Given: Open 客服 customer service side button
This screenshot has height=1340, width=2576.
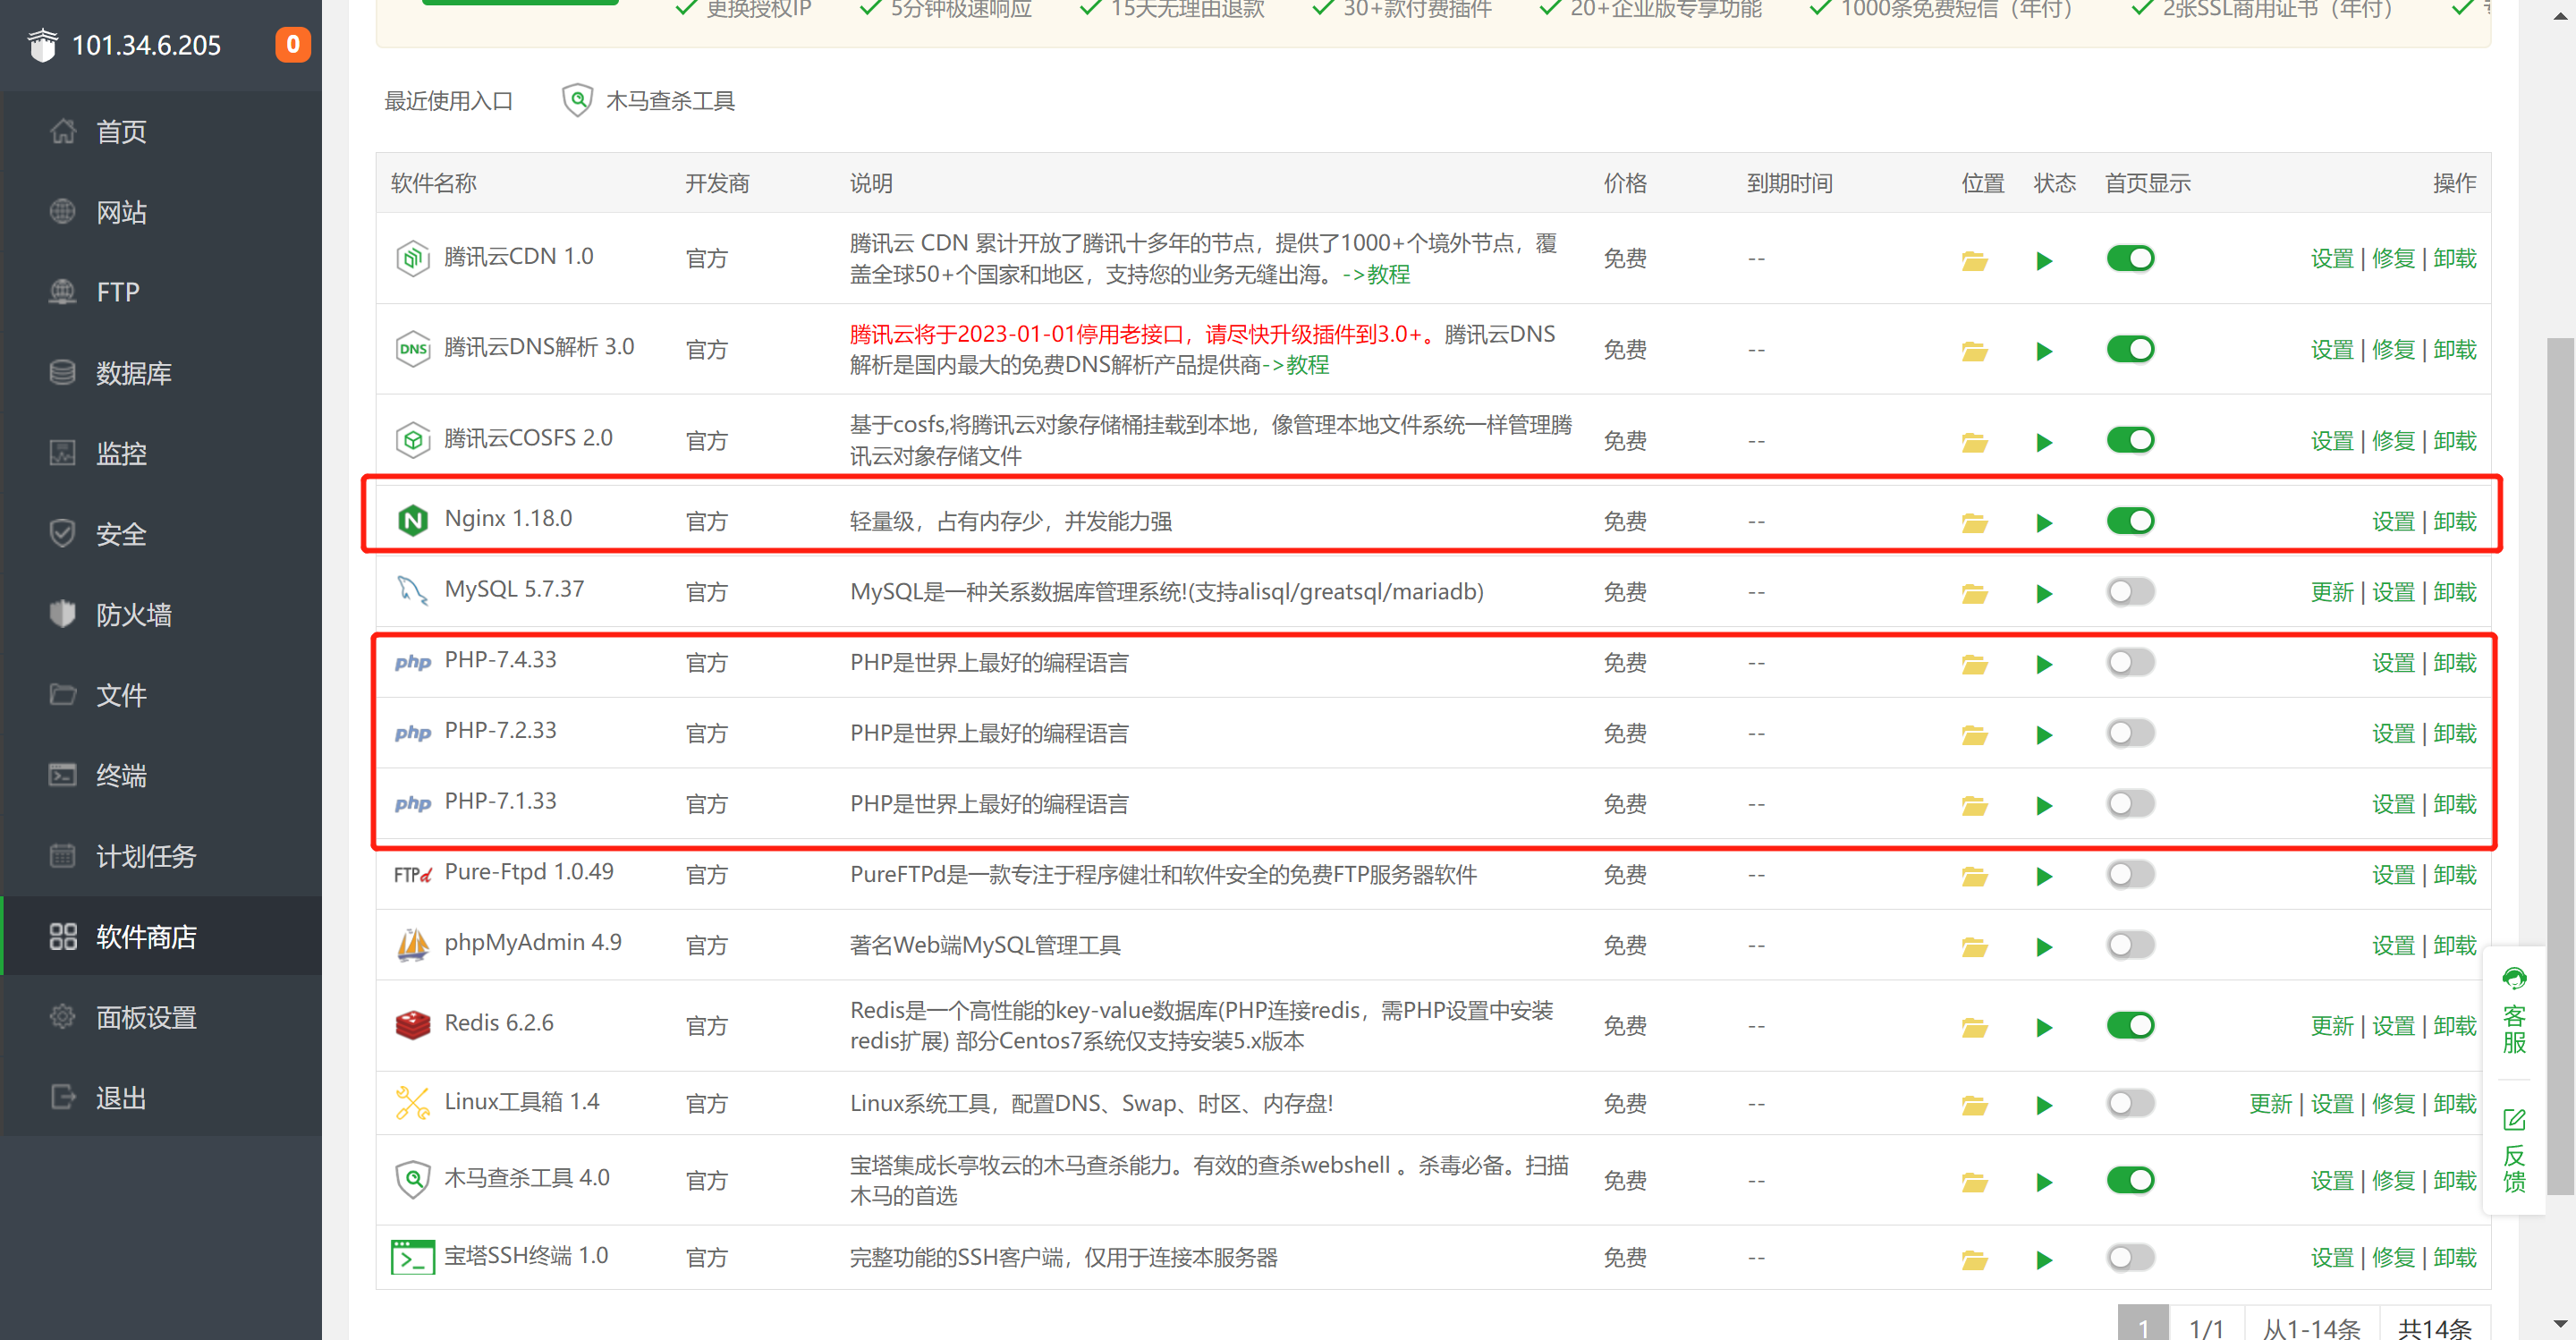Looking at the screenshot, I should (x=2514, y=1011).
